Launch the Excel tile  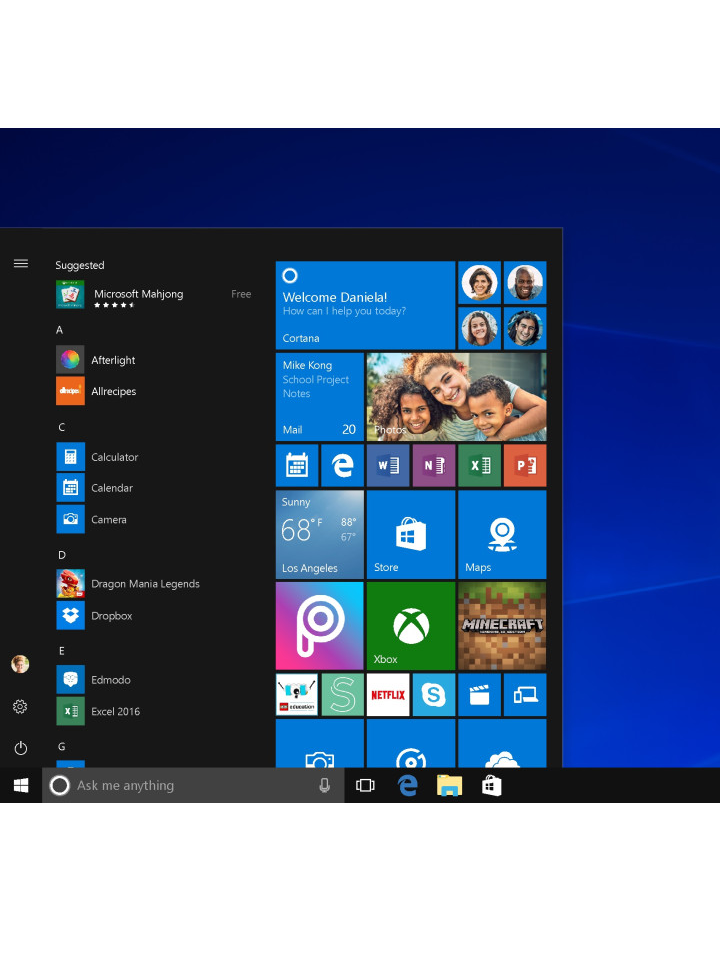click(x=479, y=465)
